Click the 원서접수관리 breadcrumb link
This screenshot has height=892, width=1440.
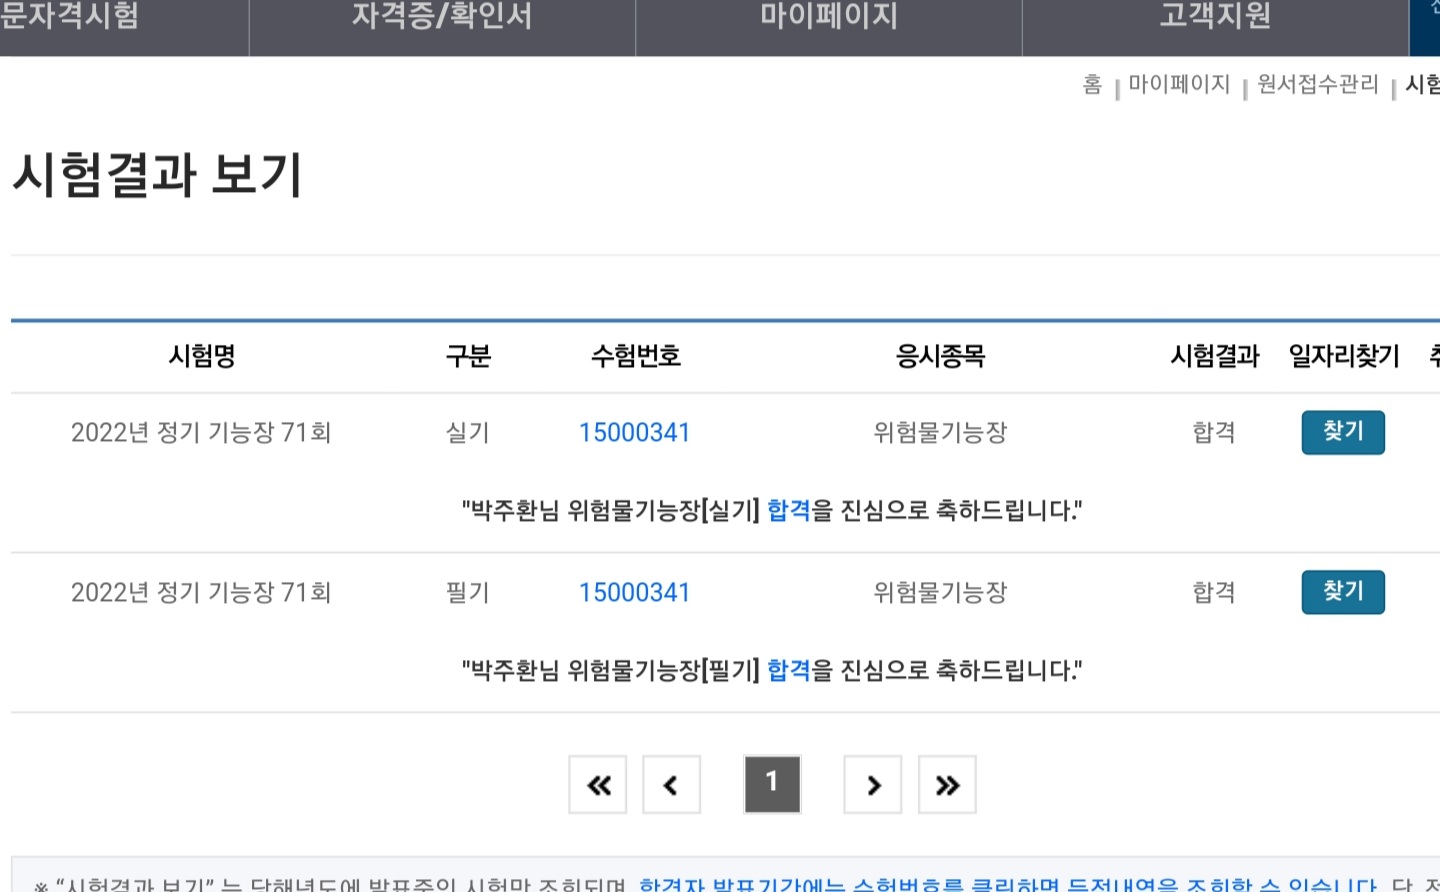tap(1318, 85)
